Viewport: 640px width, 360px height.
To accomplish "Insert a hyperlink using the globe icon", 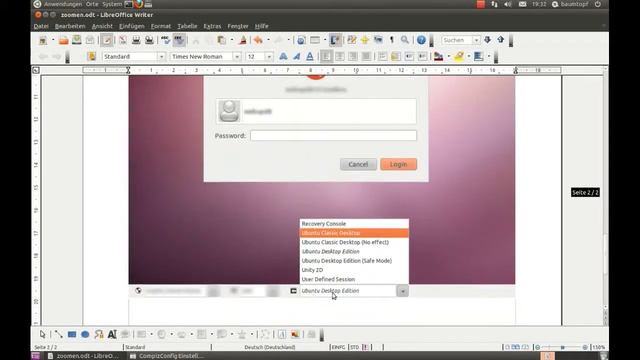I will pos(301,40).
